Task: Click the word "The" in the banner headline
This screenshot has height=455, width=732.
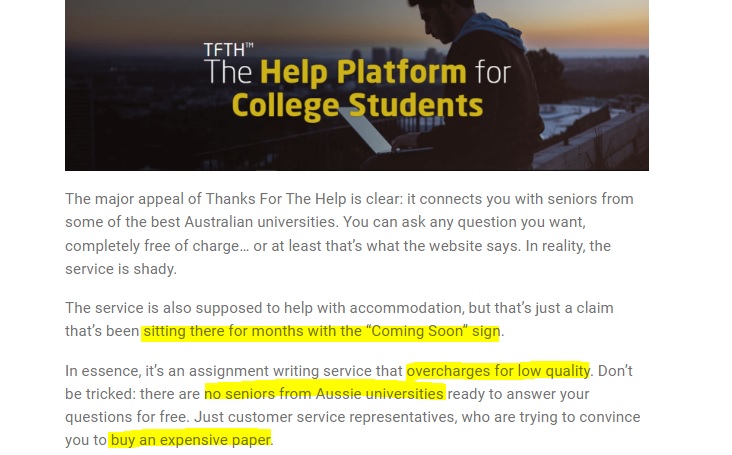Action: [229, 73]
